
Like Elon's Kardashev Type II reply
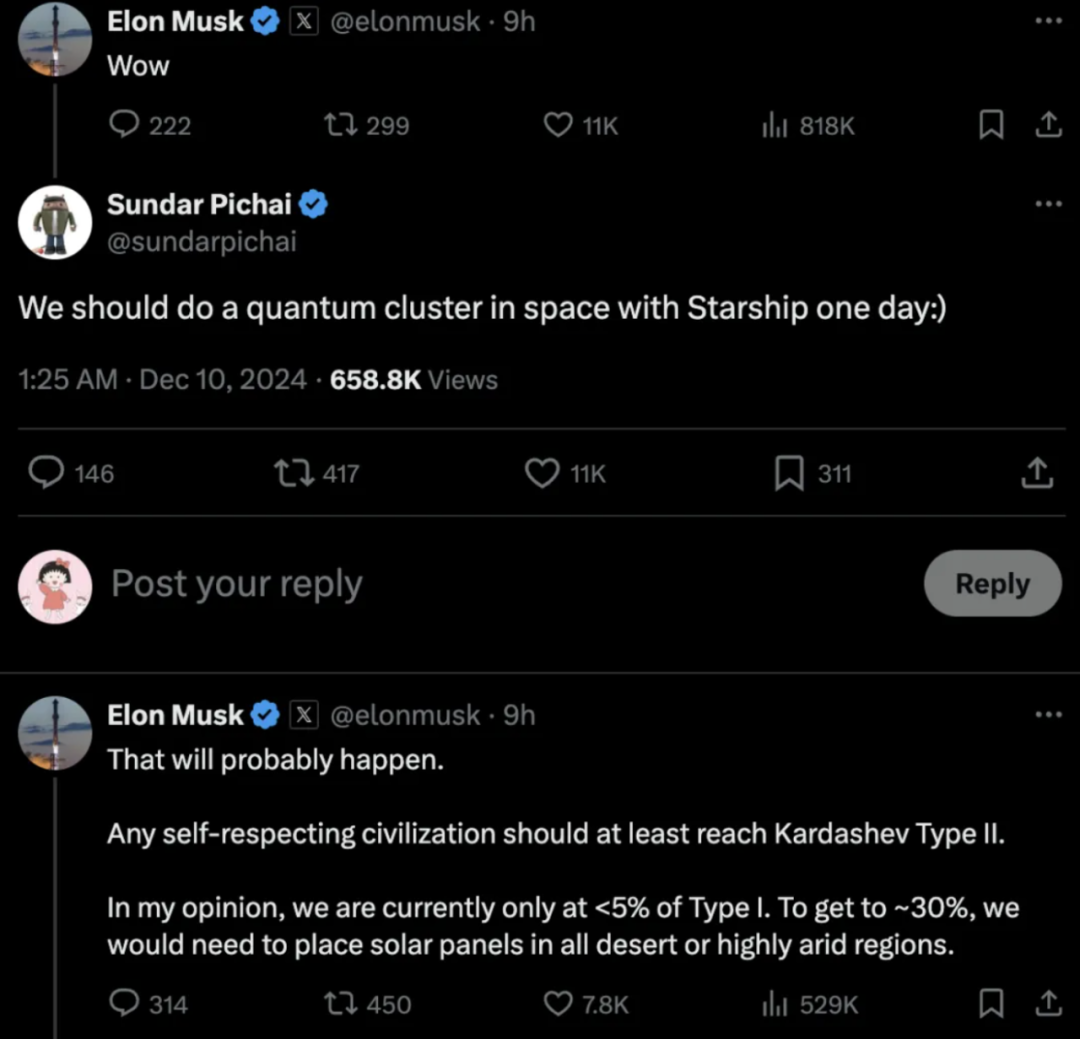tap(557, 1003)
